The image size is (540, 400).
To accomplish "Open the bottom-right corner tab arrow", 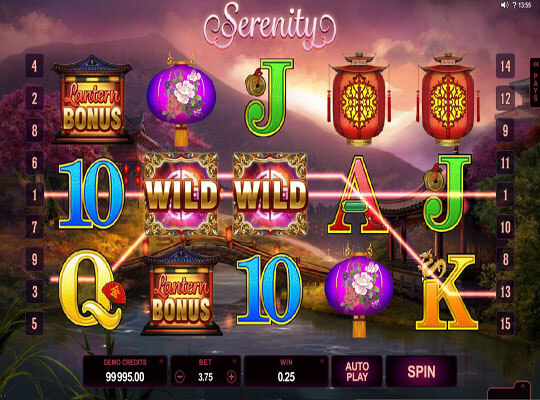I will coord(522,386).
